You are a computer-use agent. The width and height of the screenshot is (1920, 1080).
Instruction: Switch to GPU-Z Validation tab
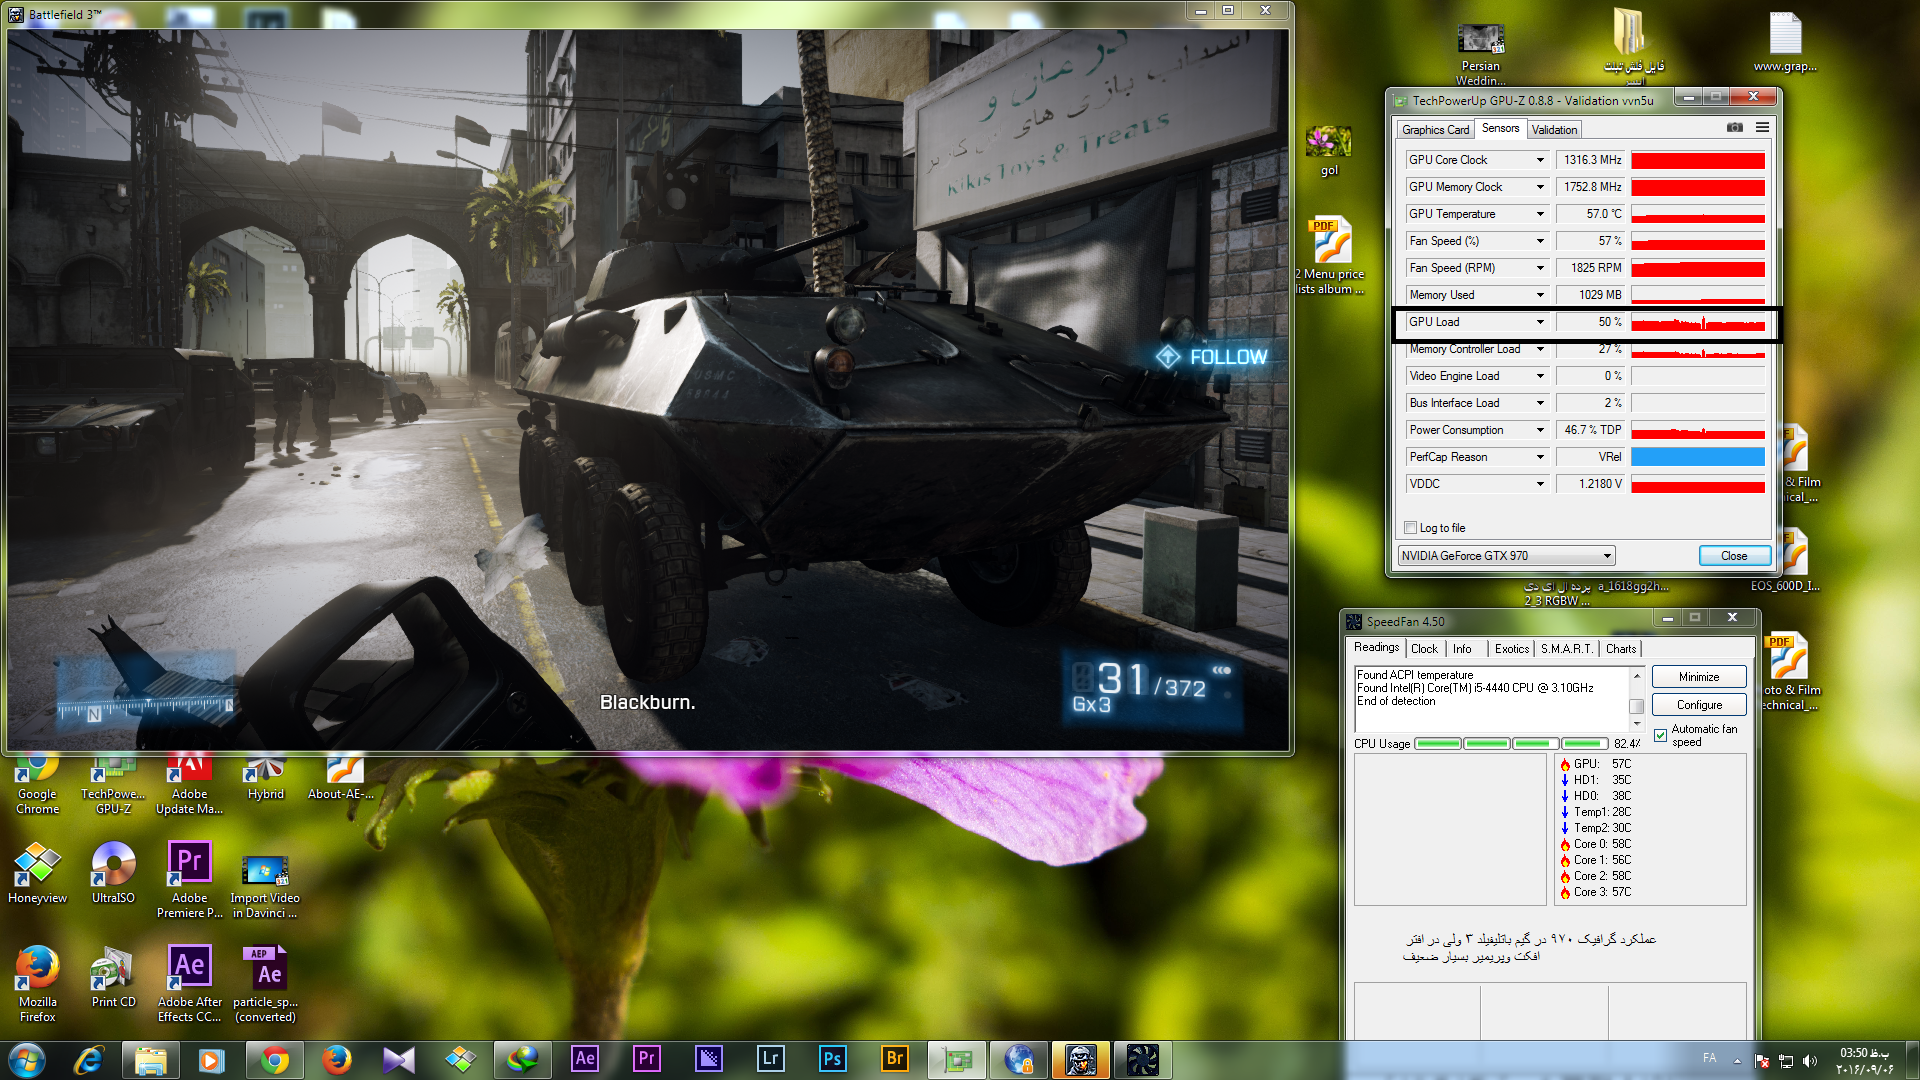click(x=1554, y=130)
